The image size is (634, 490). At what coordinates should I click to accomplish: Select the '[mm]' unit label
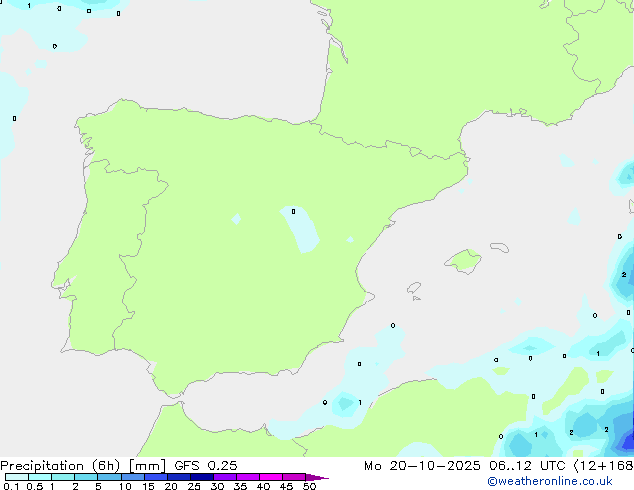[x=147, y=466]
